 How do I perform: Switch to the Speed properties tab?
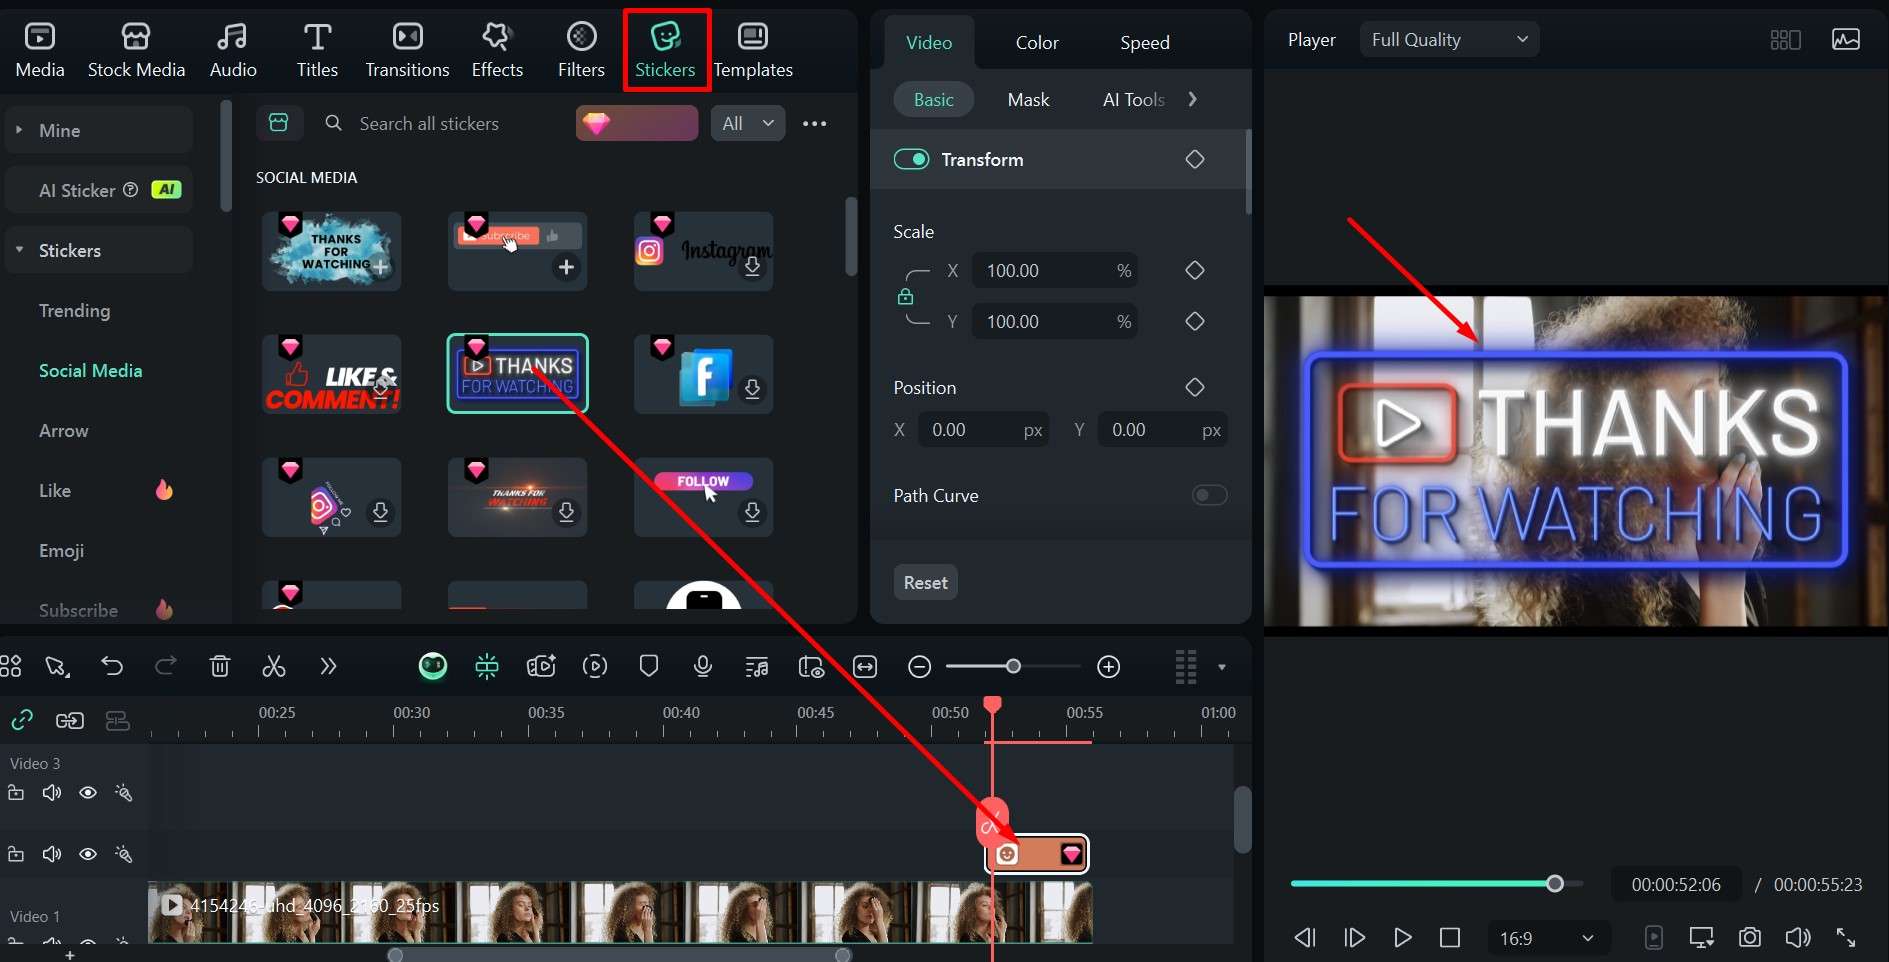pyautogui.click(x=1145, y=43)
